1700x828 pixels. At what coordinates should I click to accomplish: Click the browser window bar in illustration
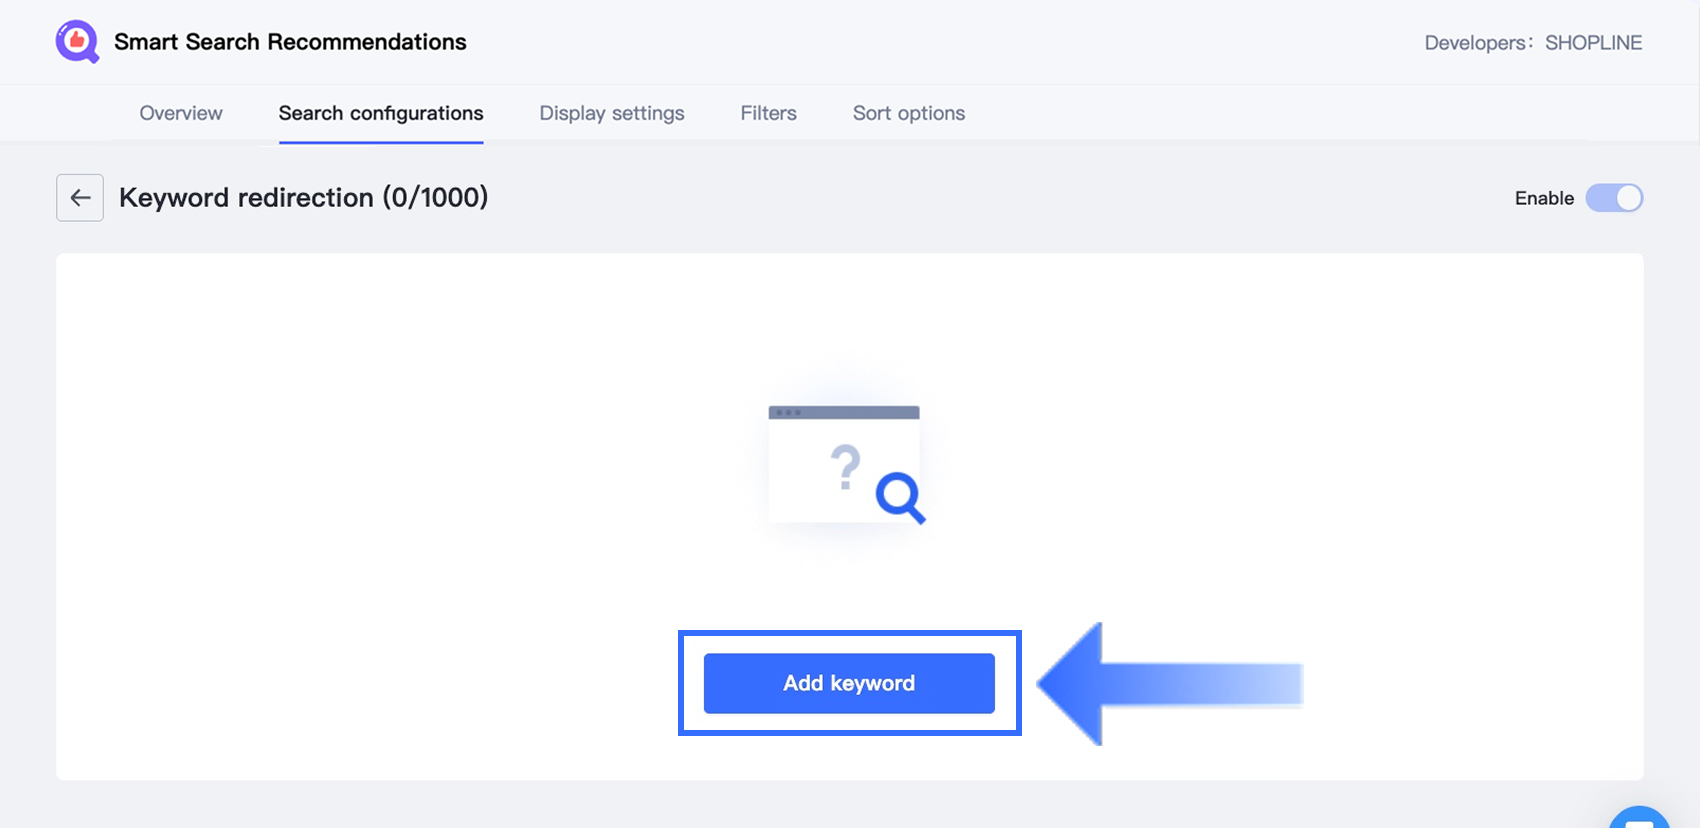(x=844, y=412)
